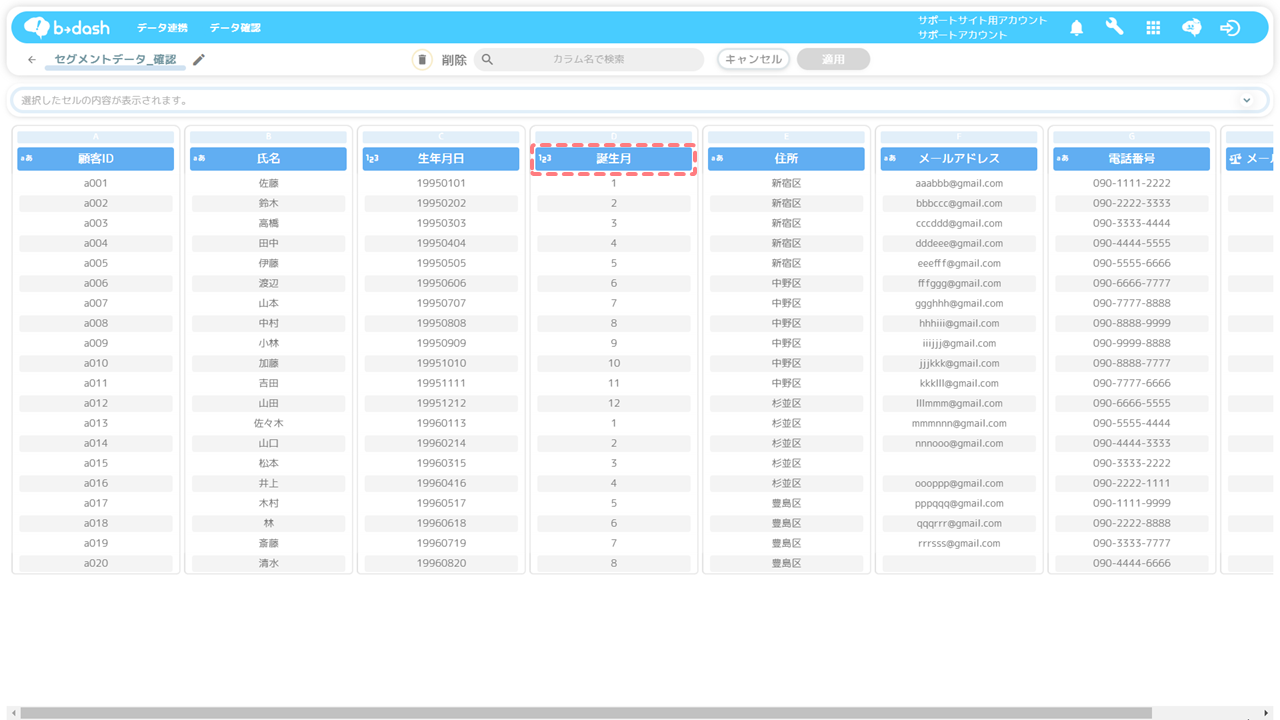Focus the カラム名で検索 search field
Image resolution: width=1280 pixels, height=720 pixels.
pos(589,60)
